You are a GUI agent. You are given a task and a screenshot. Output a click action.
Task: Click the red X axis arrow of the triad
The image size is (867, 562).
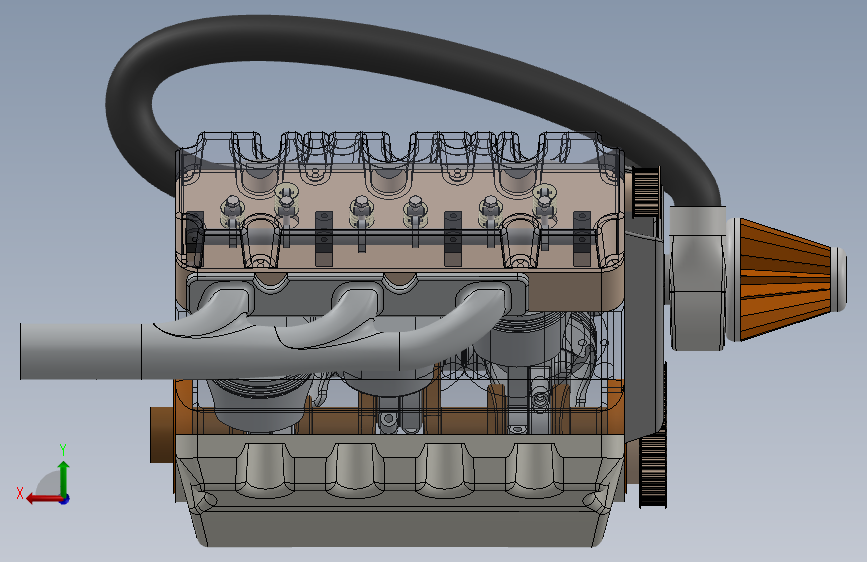pyautogui.click(x=43, y=499)
